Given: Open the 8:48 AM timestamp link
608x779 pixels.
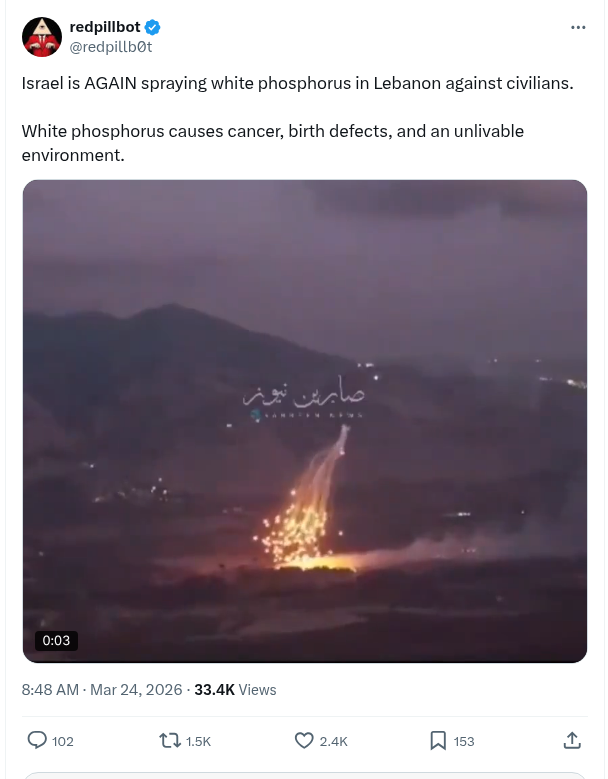Looking at the screenshot, I should pos(50,690).
